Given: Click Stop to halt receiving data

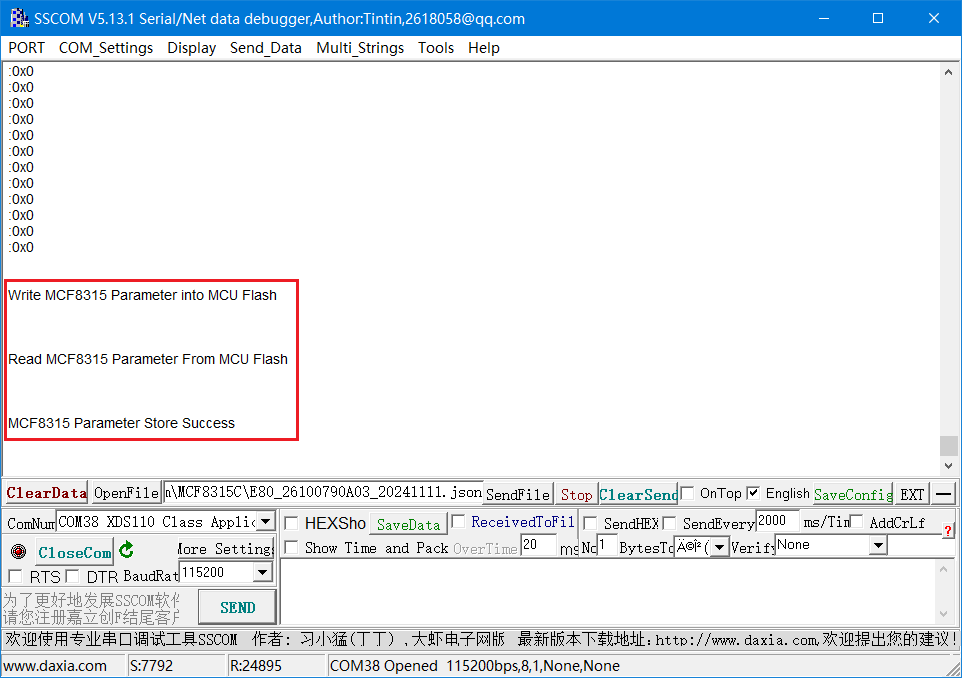Looking at the screenshot, I should pos(575,493).
